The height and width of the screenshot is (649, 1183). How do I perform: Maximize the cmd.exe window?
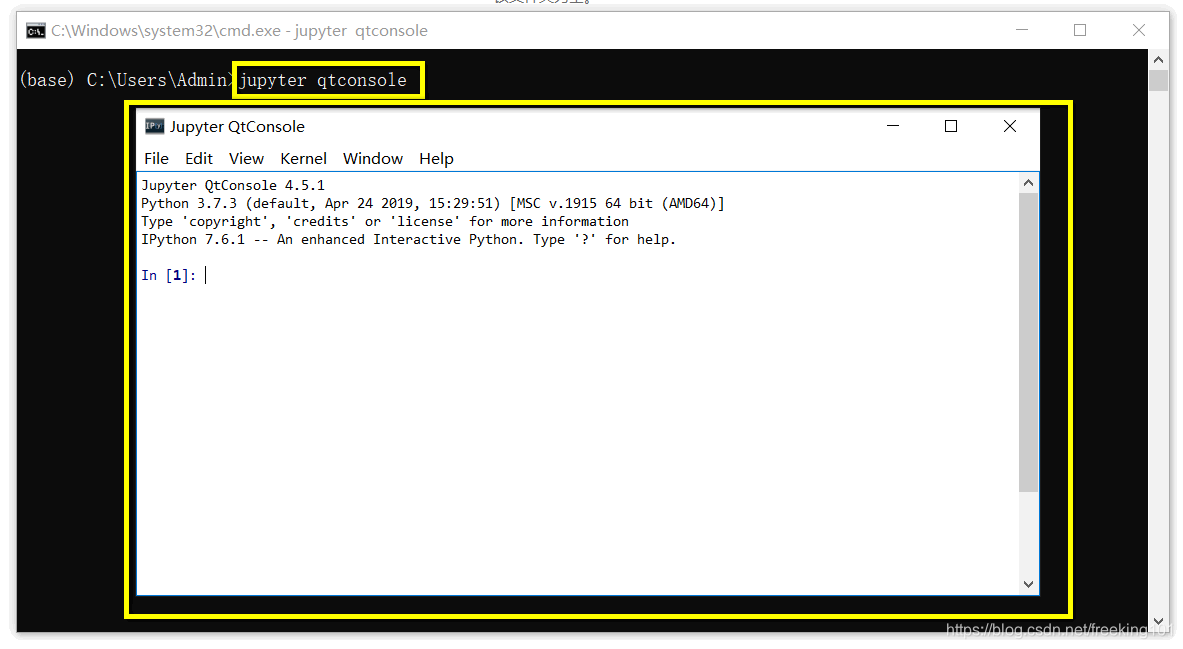coord(1080,30)
